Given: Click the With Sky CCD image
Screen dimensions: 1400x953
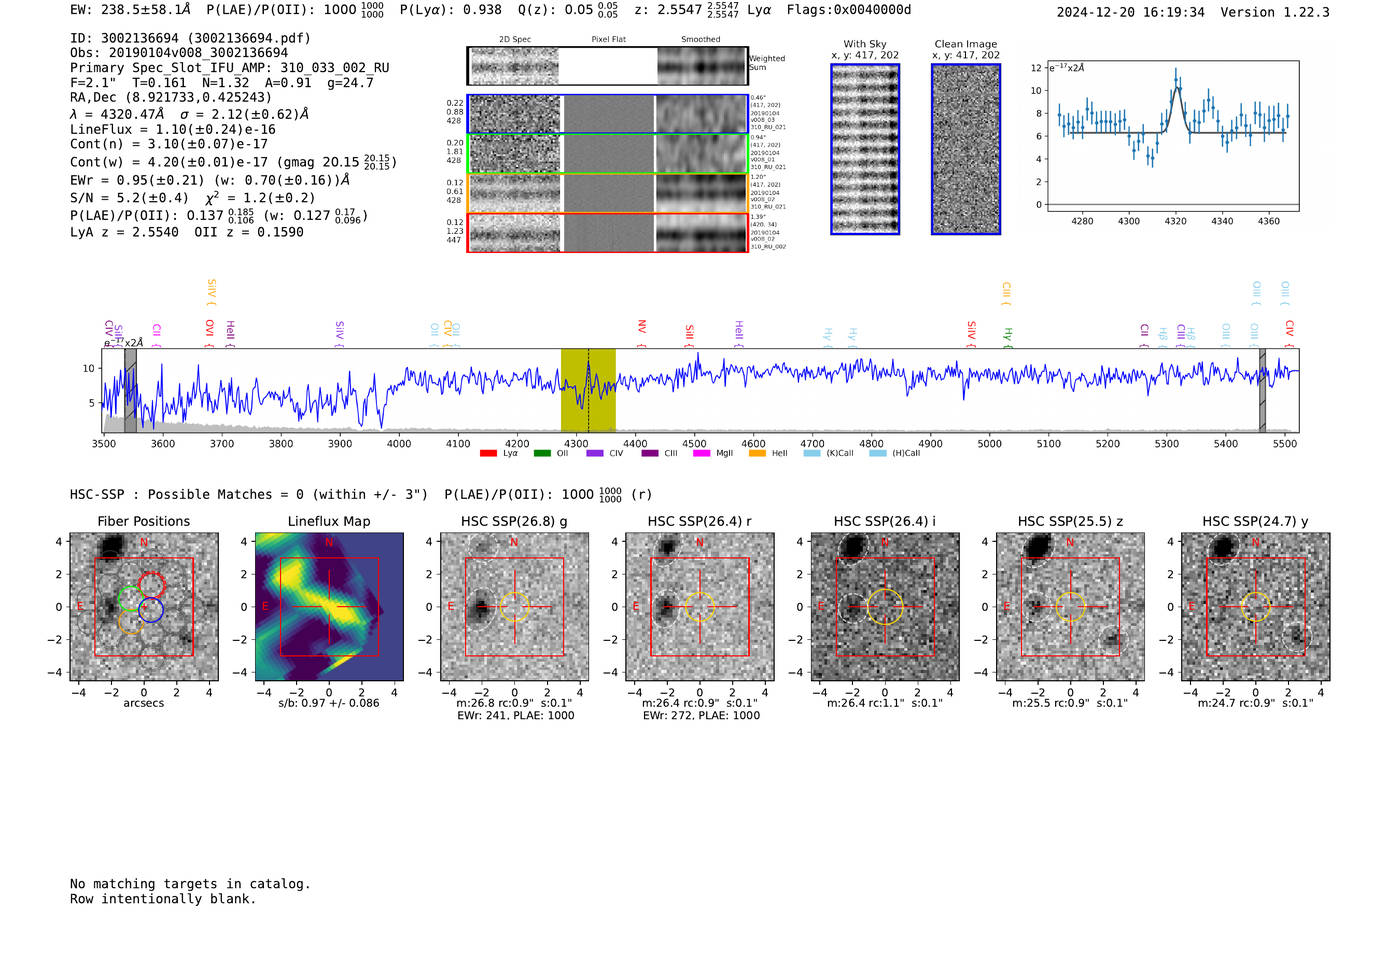Looking at the screenshot, I should 865,149.
